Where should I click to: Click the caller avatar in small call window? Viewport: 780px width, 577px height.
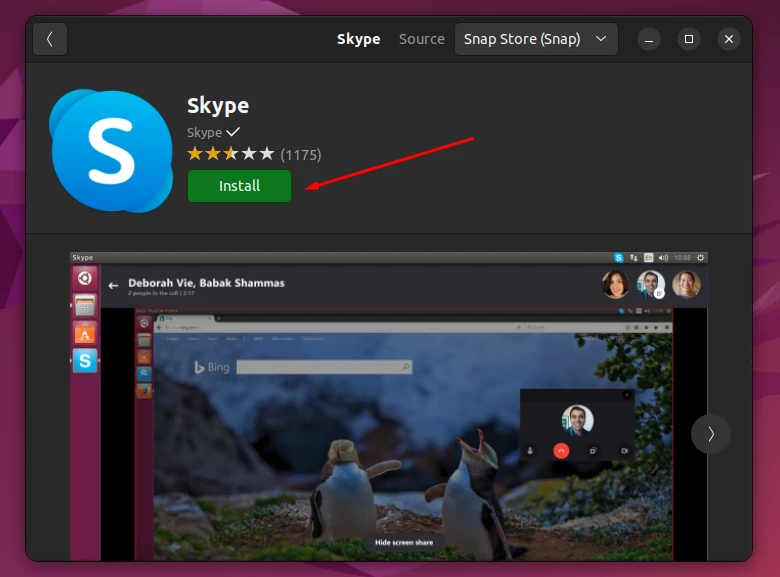pyautogui.click(x=577, y=420)
